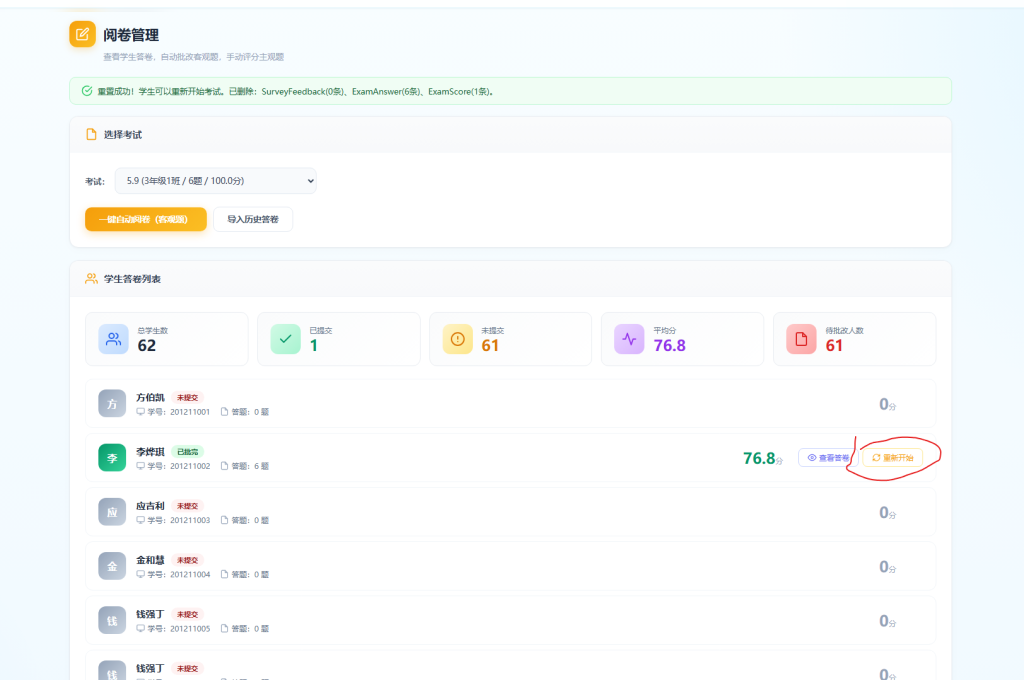
Task: Select the 应吉利 student row
Action: point(510,512)
